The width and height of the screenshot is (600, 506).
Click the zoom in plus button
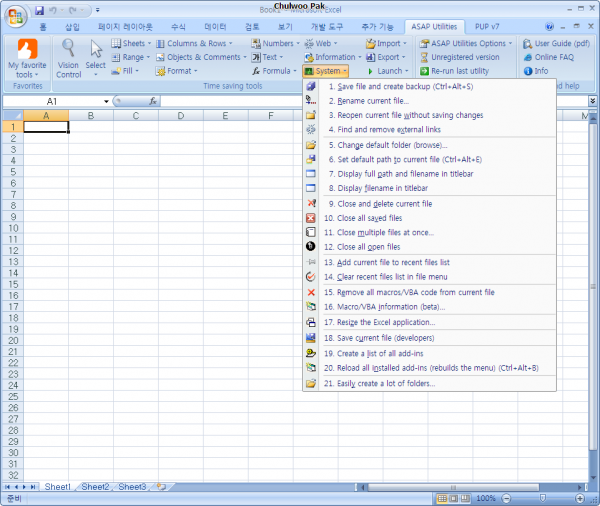pos(580,498)
